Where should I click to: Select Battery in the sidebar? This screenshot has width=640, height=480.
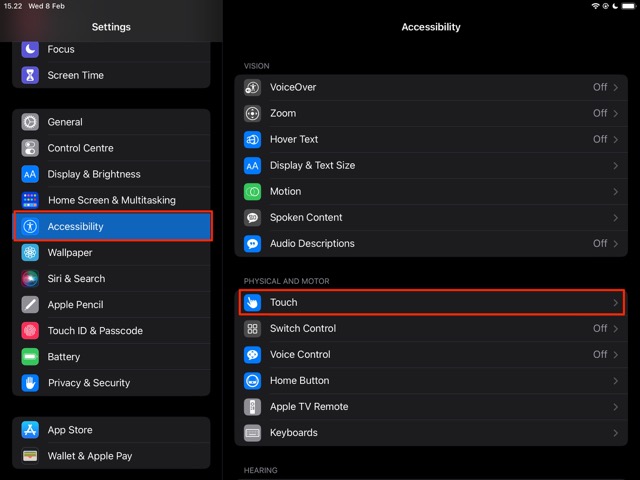pos(64,357)
